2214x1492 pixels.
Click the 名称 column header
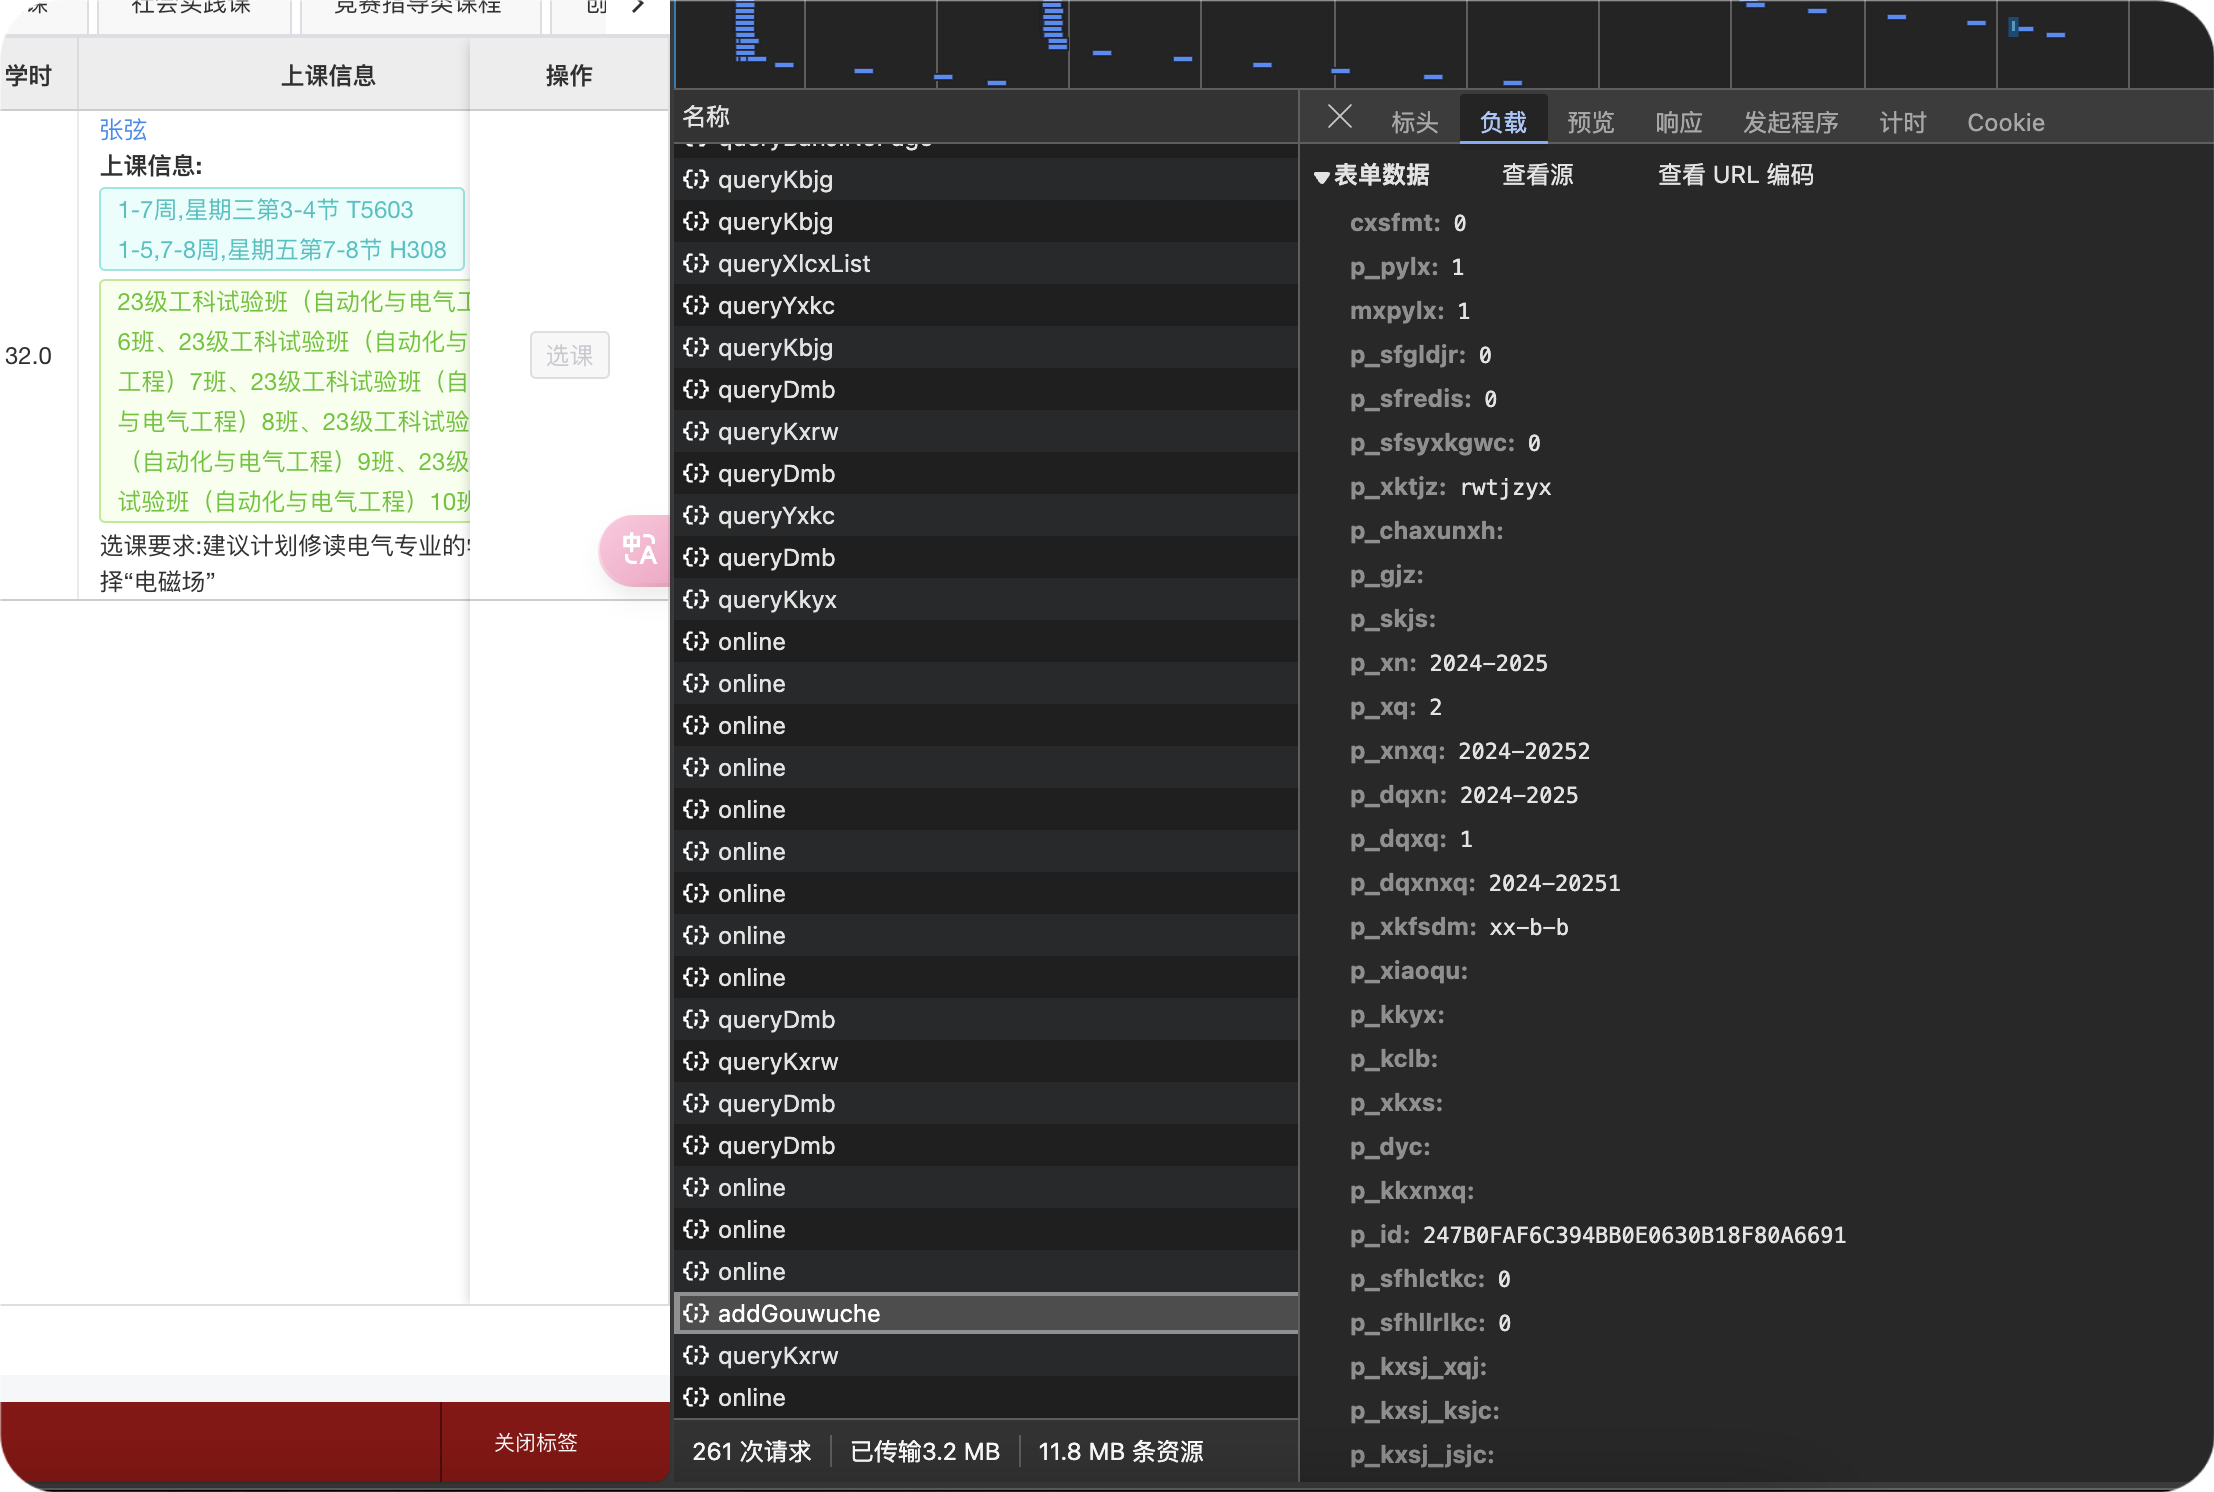(x=706, y=117)
